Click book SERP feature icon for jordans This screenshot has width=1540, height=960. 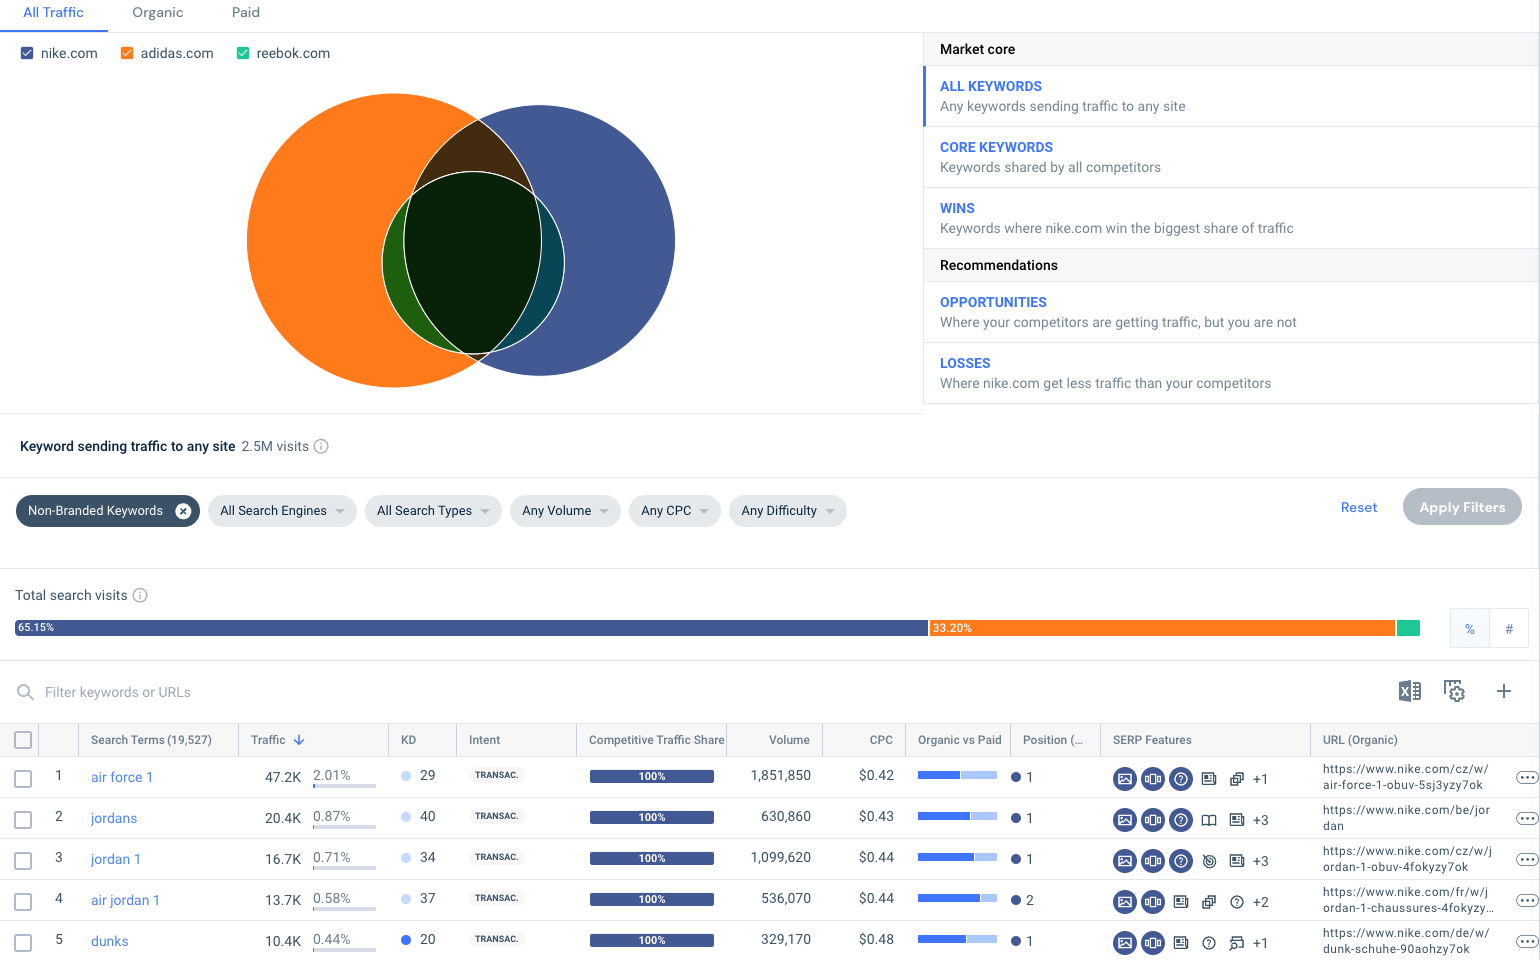pyautogui.click(x=1209, y=820)
